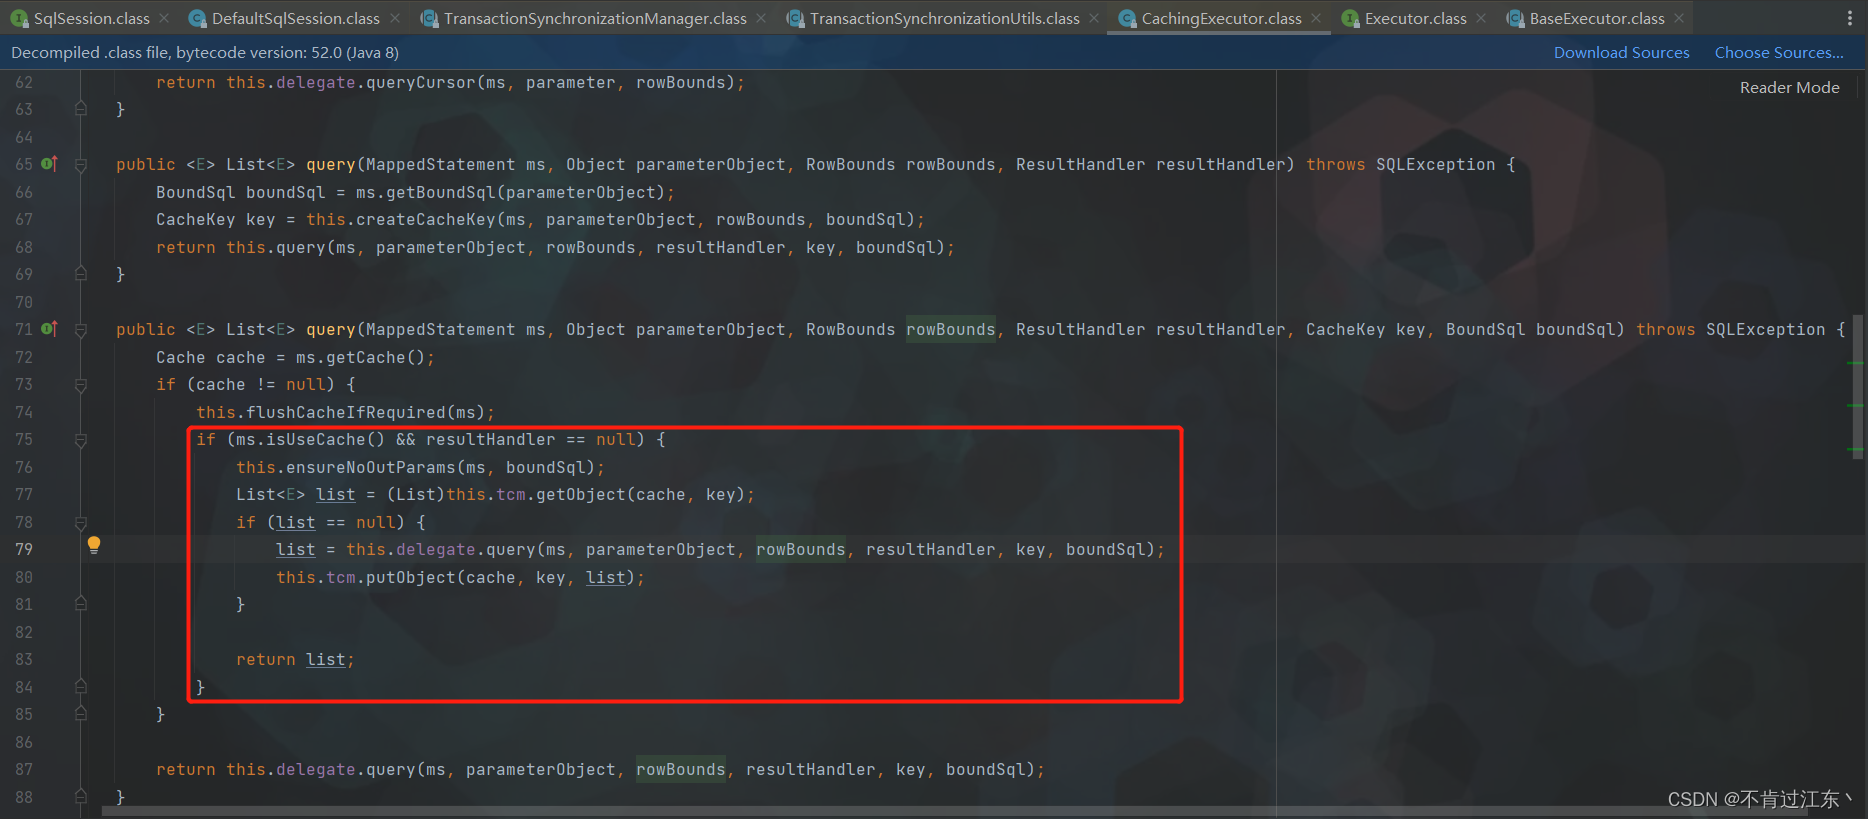Screen dimensions: 1868x819
Task: Click line number 79 in the gutter
Action: 24,549
